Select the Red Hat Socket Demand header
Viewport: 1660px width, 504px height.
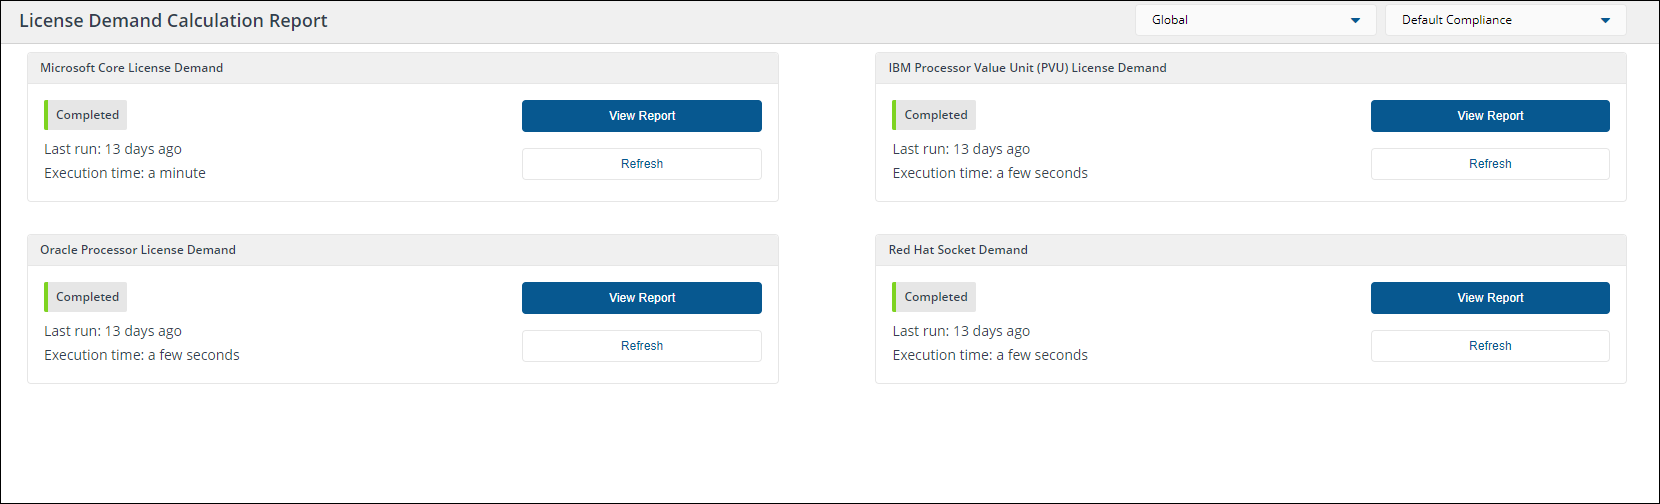958,250
